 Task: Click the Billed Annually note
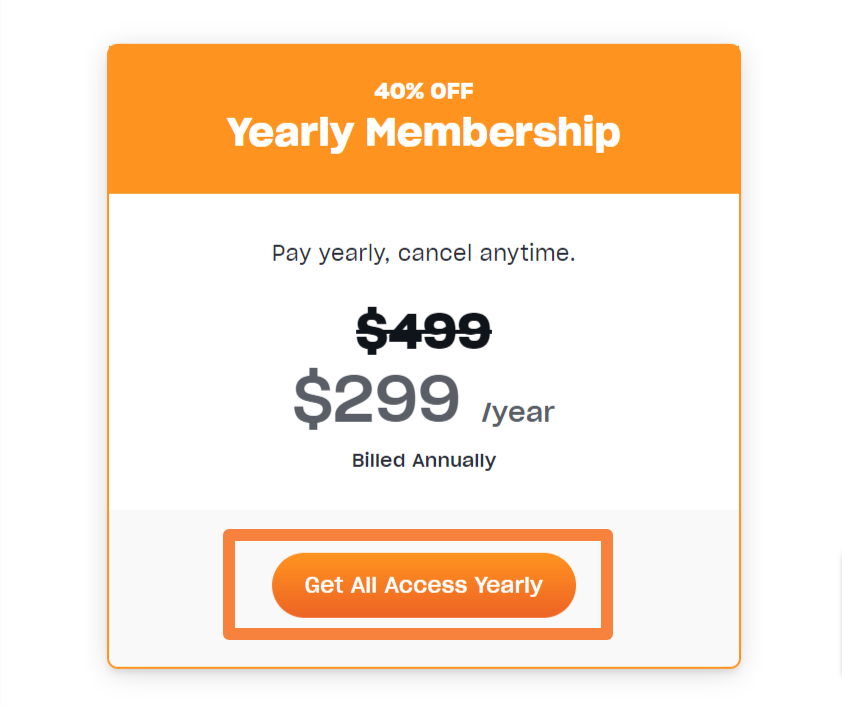click(424, 461)
